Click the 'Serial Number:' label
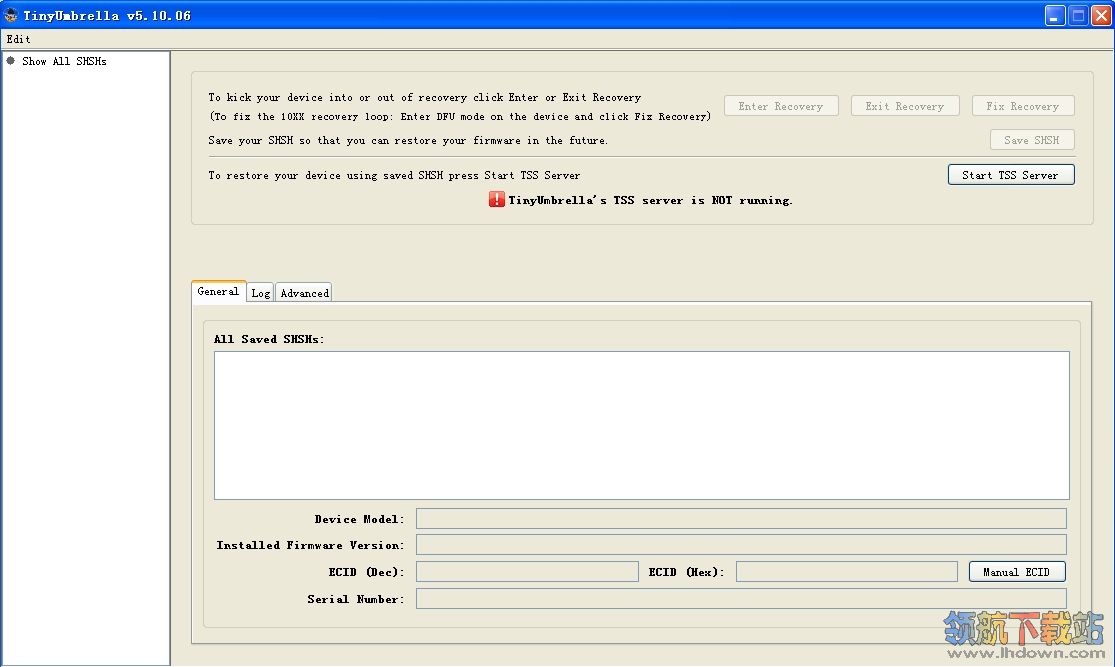The height and width of the screenshot is (667, 1115). tap(356, 599)
